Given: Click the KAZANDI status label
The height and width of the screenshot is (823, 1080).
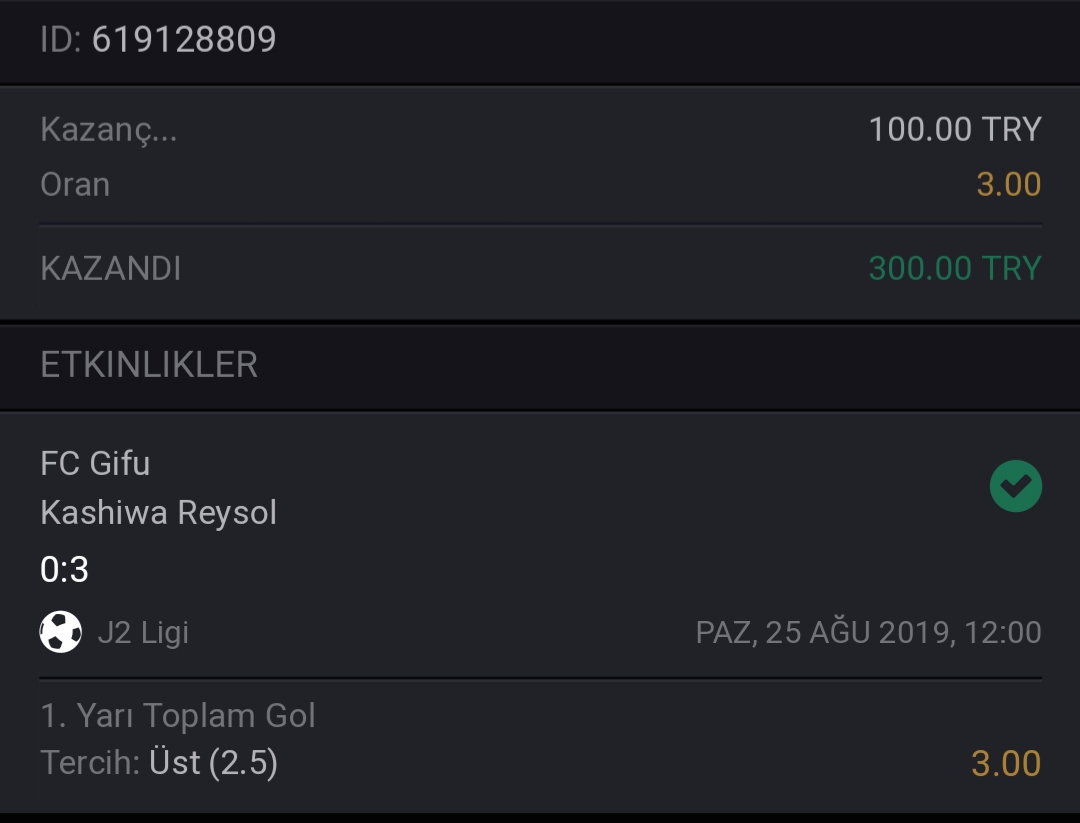Looking at the screenshot, I should pos(111,269).
